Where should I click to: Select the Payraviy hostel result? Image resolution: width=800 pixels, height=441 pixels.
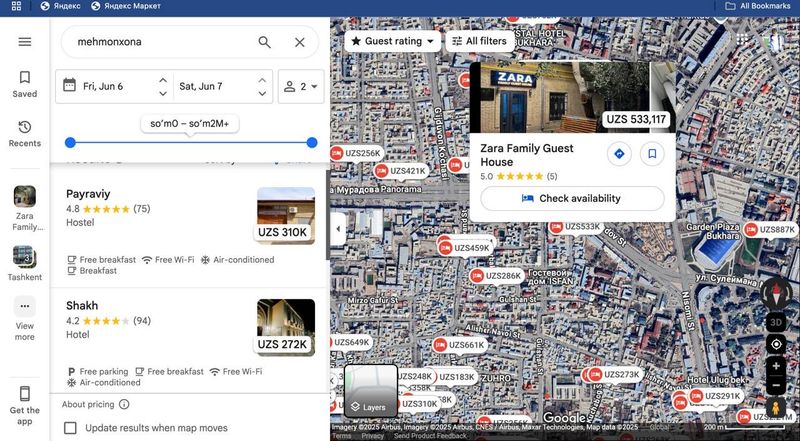pos(189,232)
